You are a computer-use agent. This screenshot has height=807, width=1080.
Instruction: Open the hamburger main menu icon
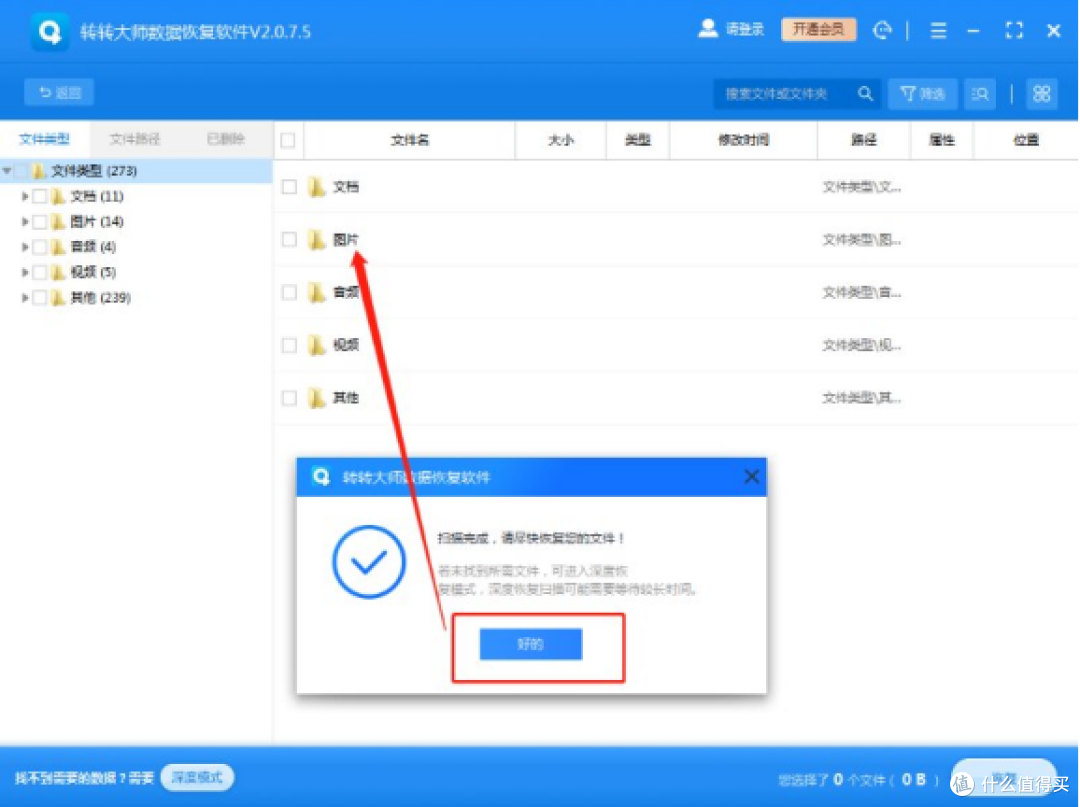938,30
